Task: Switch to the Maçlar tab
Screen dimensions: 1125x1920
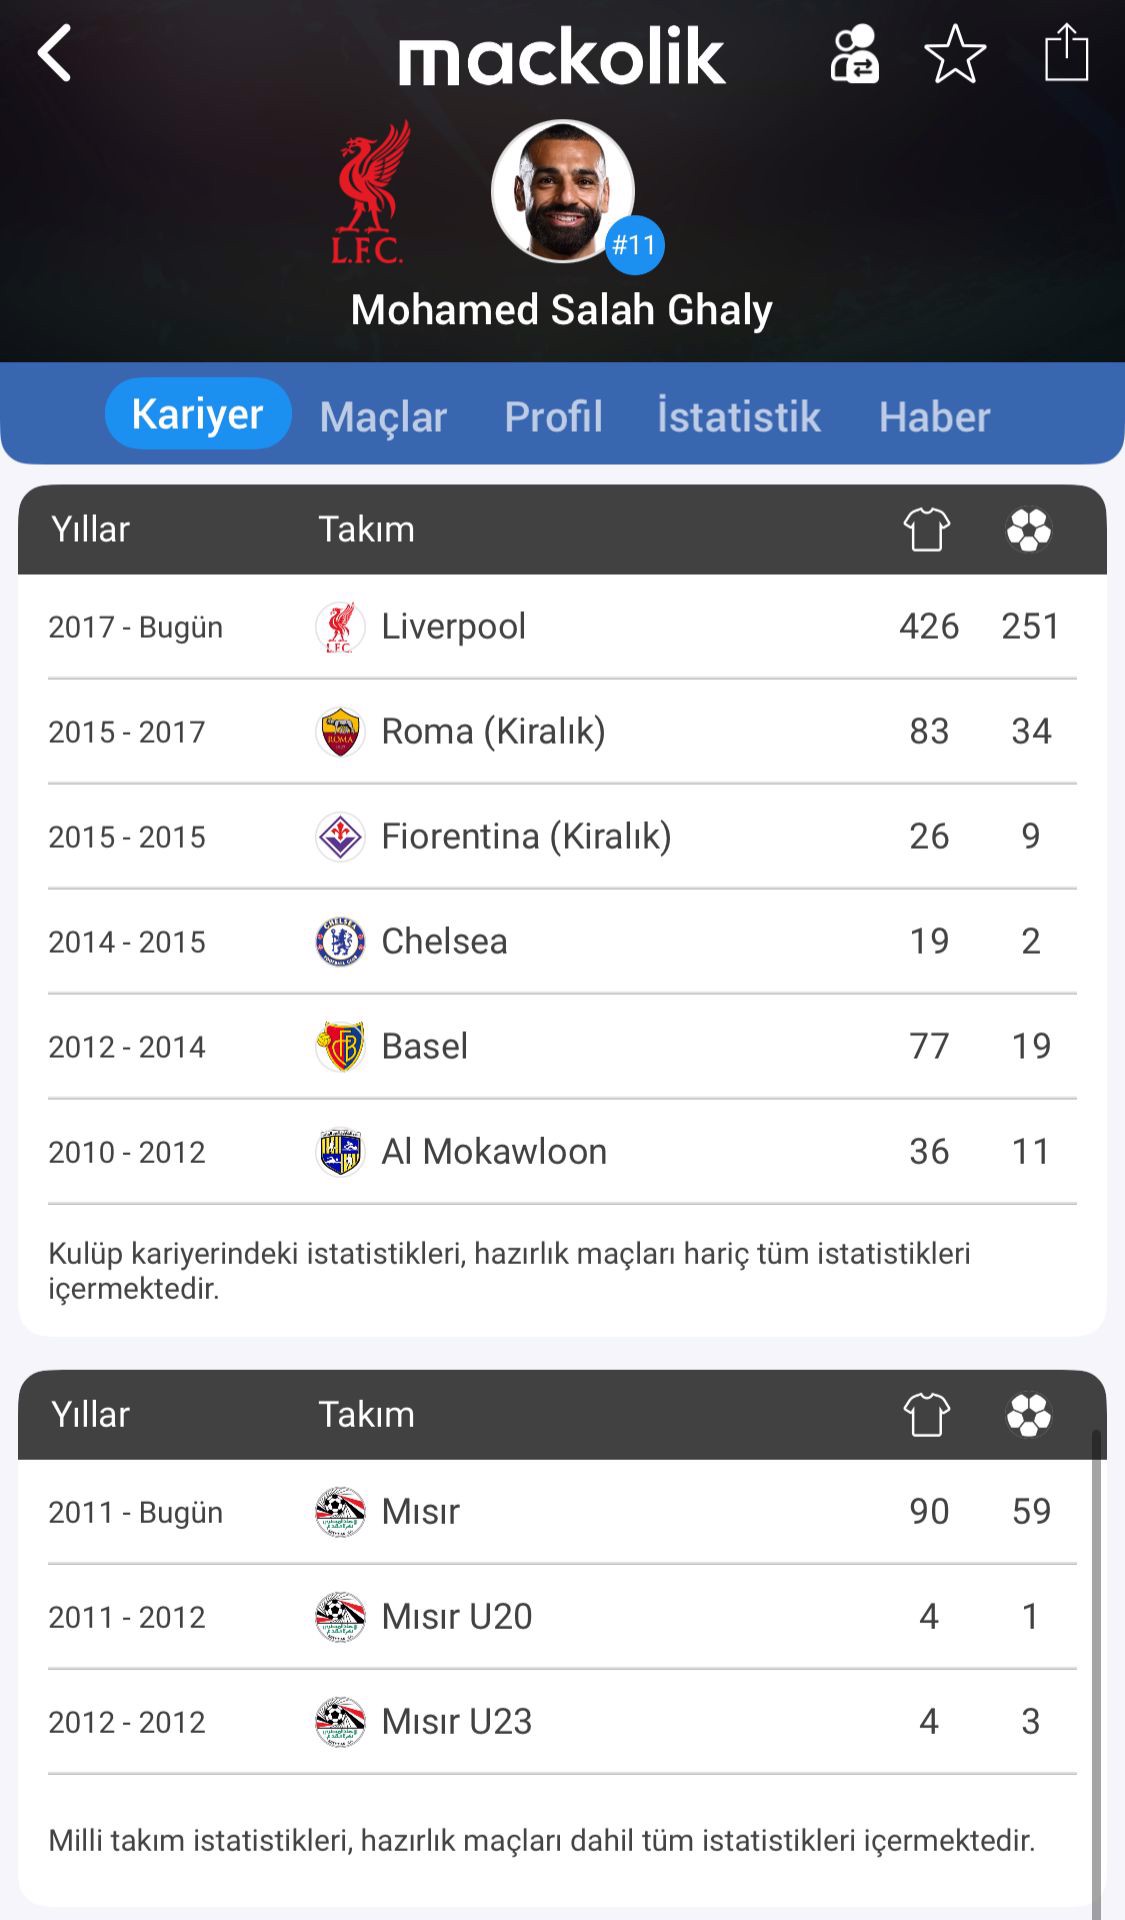Action: 383,416
